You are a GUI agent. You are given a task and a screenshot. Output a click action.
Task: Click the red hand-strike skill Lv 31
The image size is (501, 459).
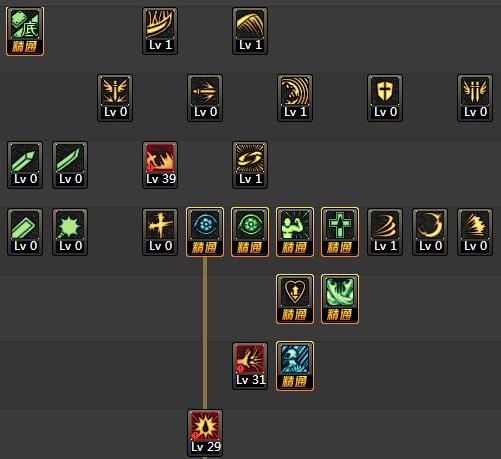(x=250, y=366)
